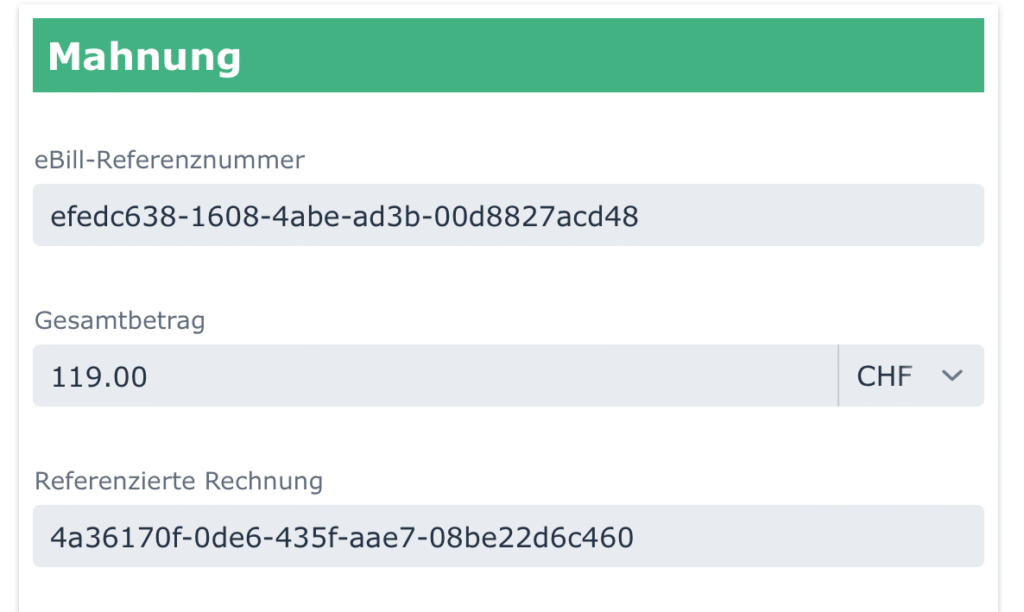The width and height of the screenshot is (1024, 612).
Task: Focus the eBill-Referenznummer input field
Action: coord(508,215)
